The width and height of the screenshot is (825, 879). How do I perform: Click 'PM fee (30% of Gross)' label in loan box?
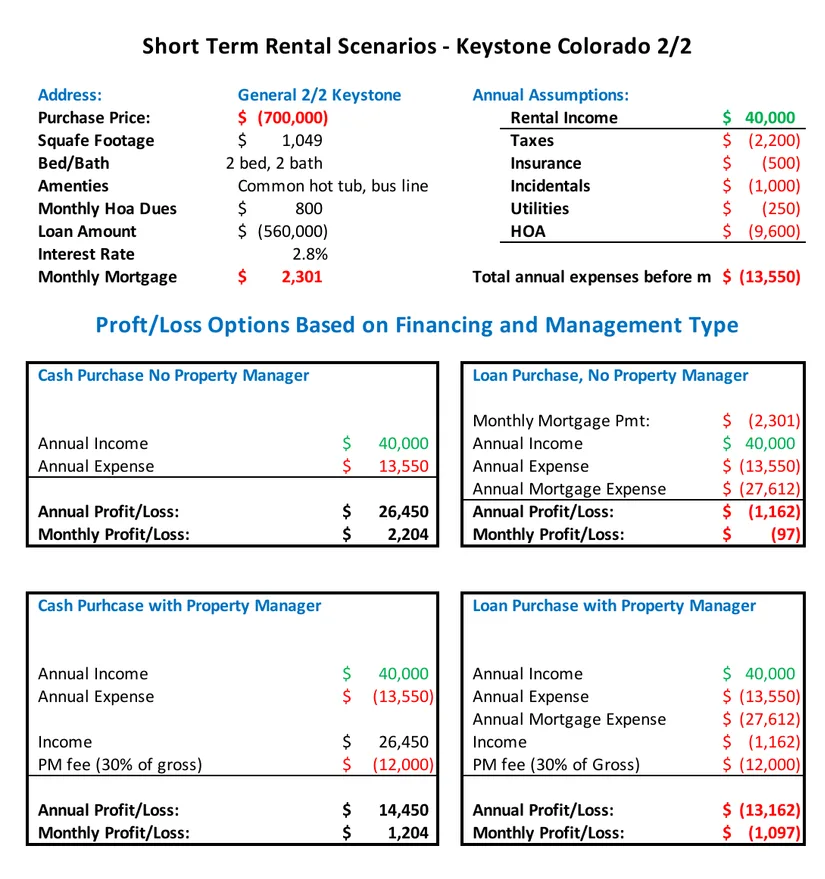(x=556, y=765)
